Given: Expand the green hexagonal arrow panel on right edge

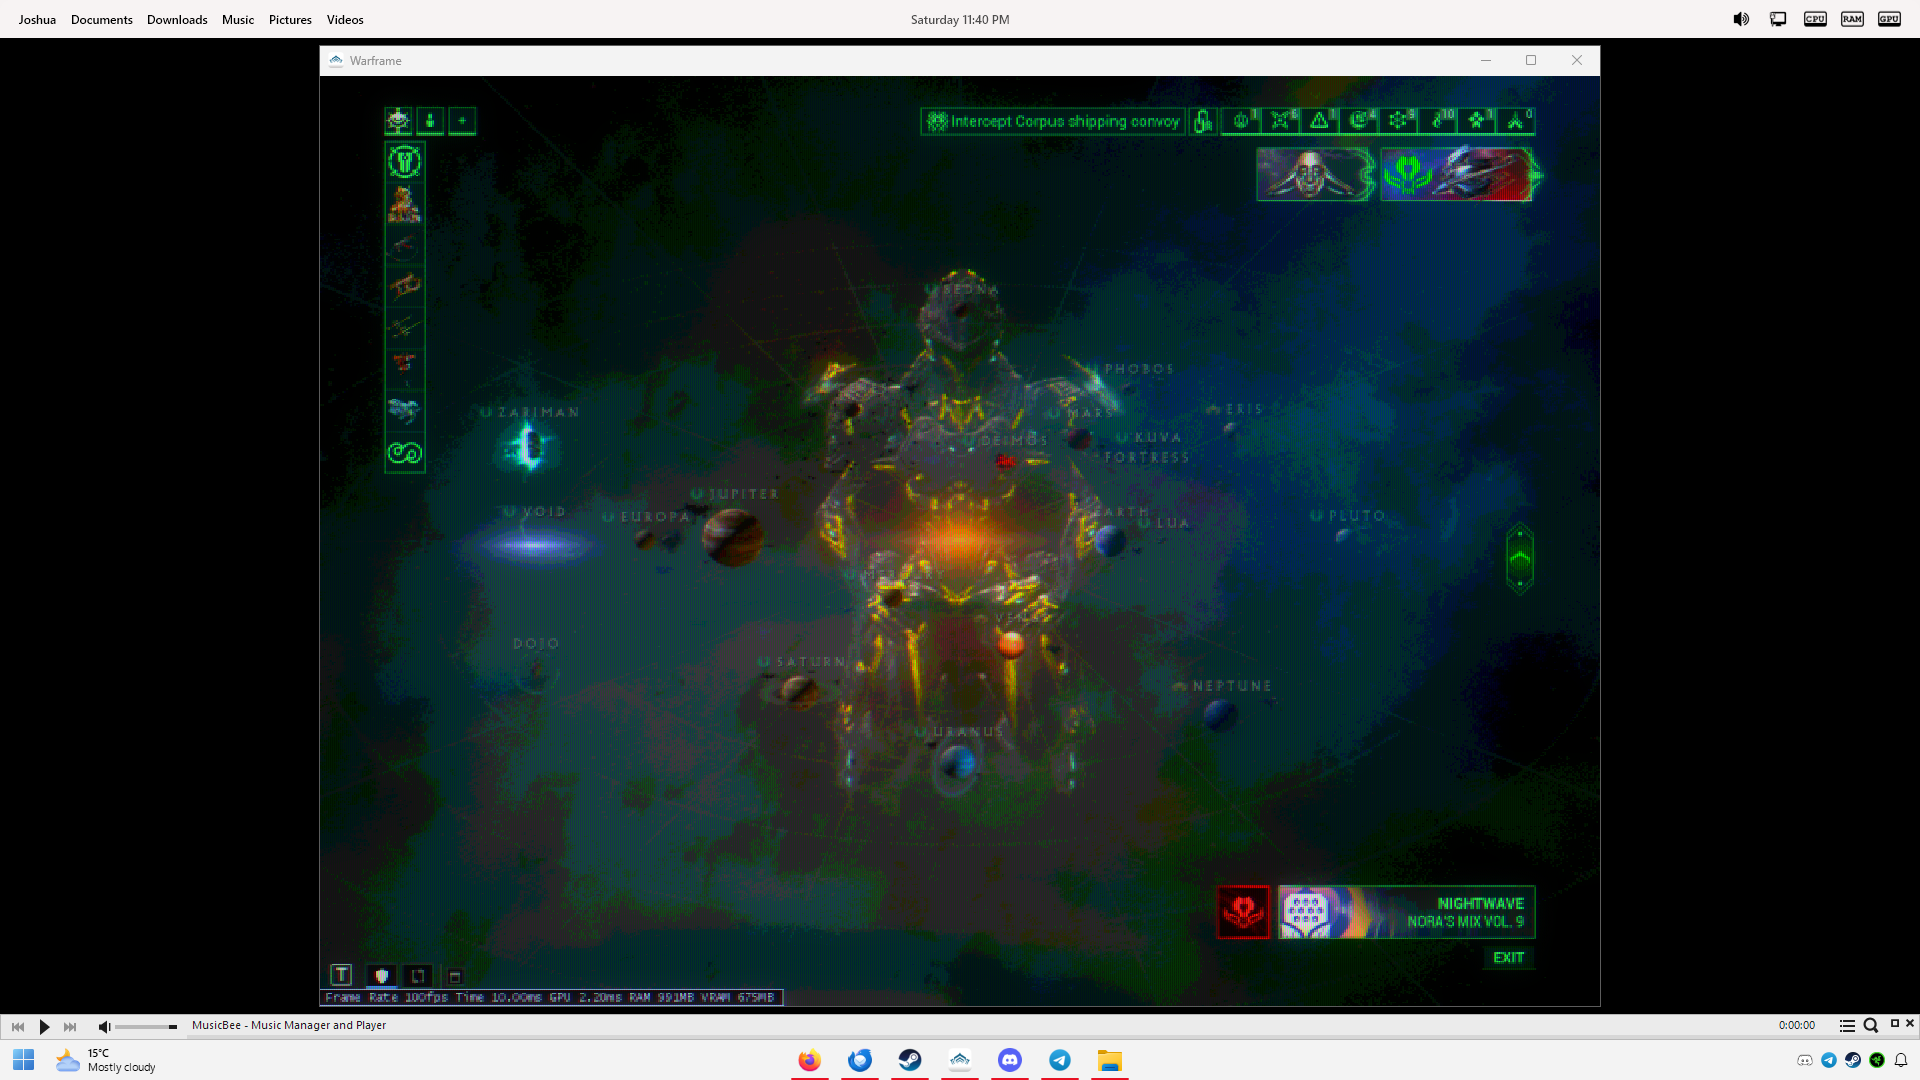Looking at the screenshot, I should coord(1520,559).
